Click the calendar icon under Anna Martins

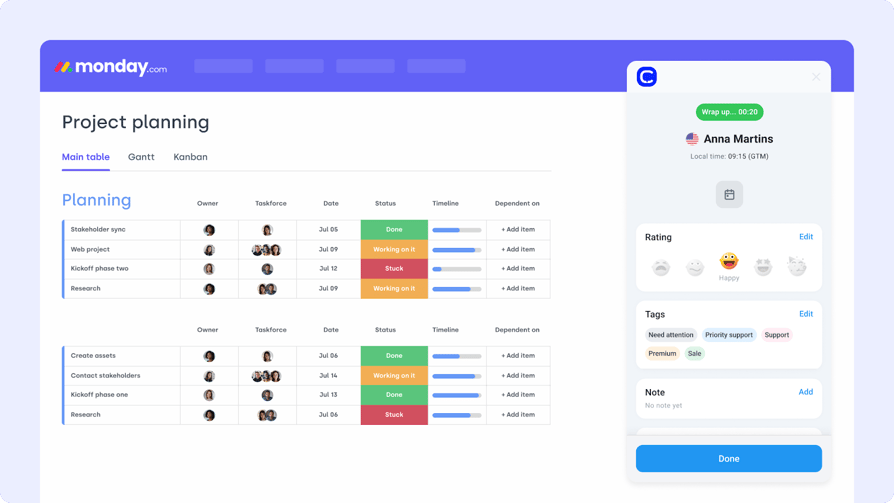coord(729,194)
